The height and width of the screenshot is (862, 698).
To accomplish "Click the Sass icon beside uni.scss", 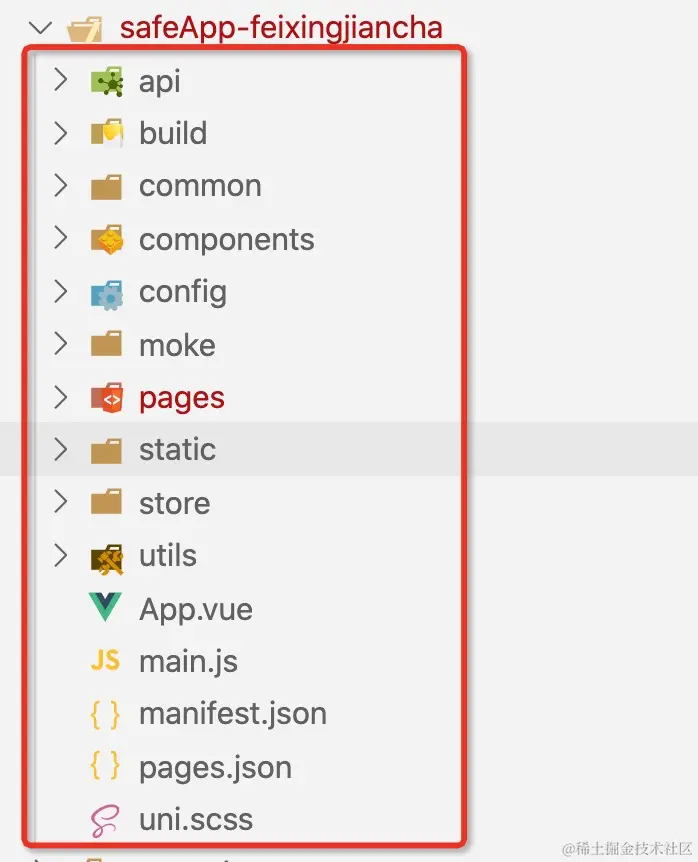I will 105,821.
